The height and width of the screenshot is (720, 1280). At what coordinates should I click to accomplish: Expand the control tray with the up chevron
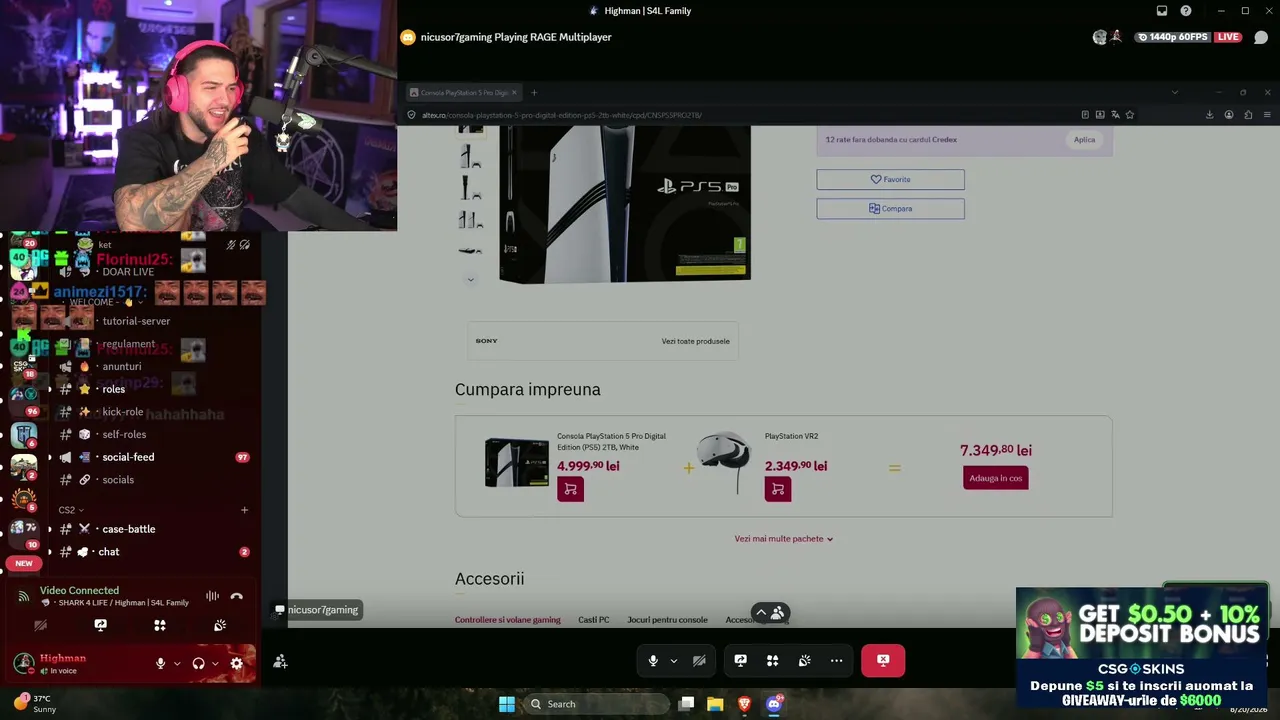coord(761,613)
